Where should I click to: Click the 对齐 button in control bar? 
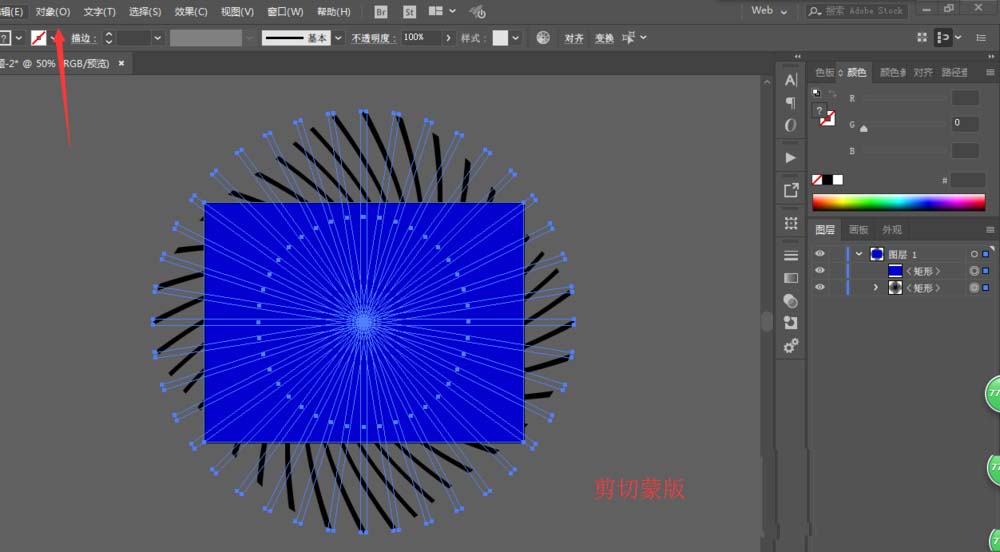[x=574, y=38]
